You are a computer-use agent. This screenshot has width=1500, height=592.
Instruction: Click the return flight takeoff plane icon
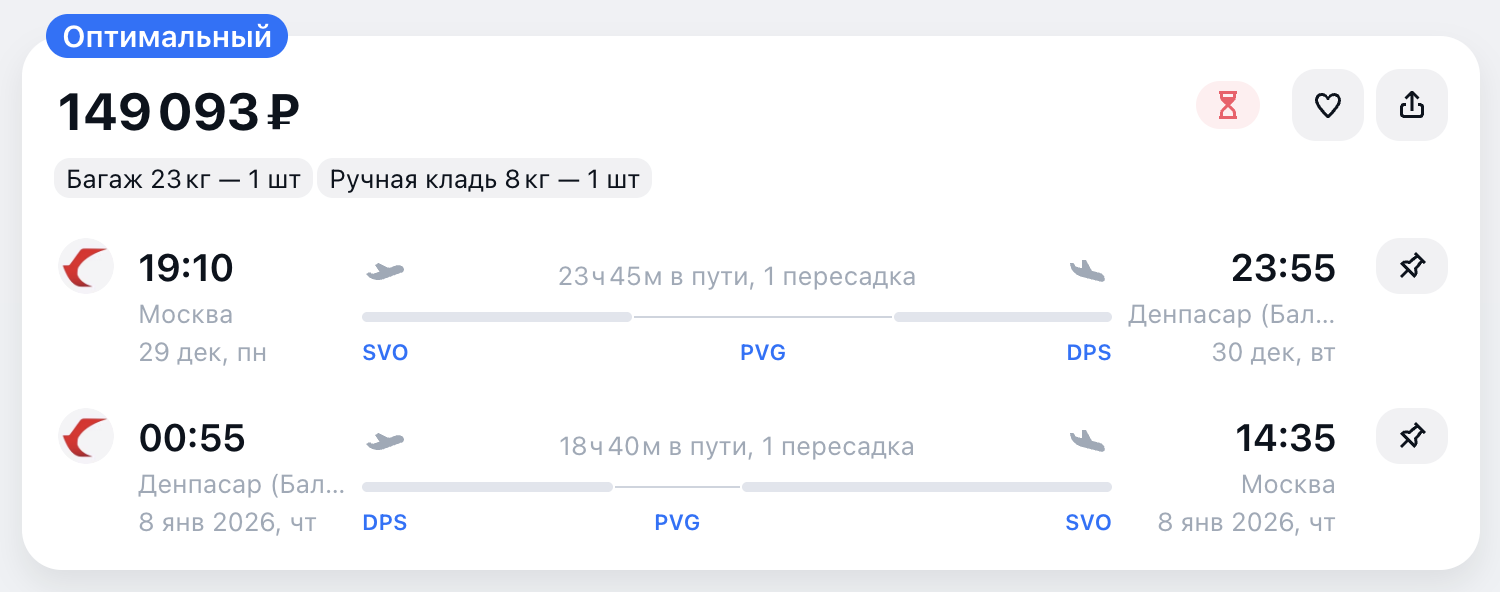tap(385, 441)
